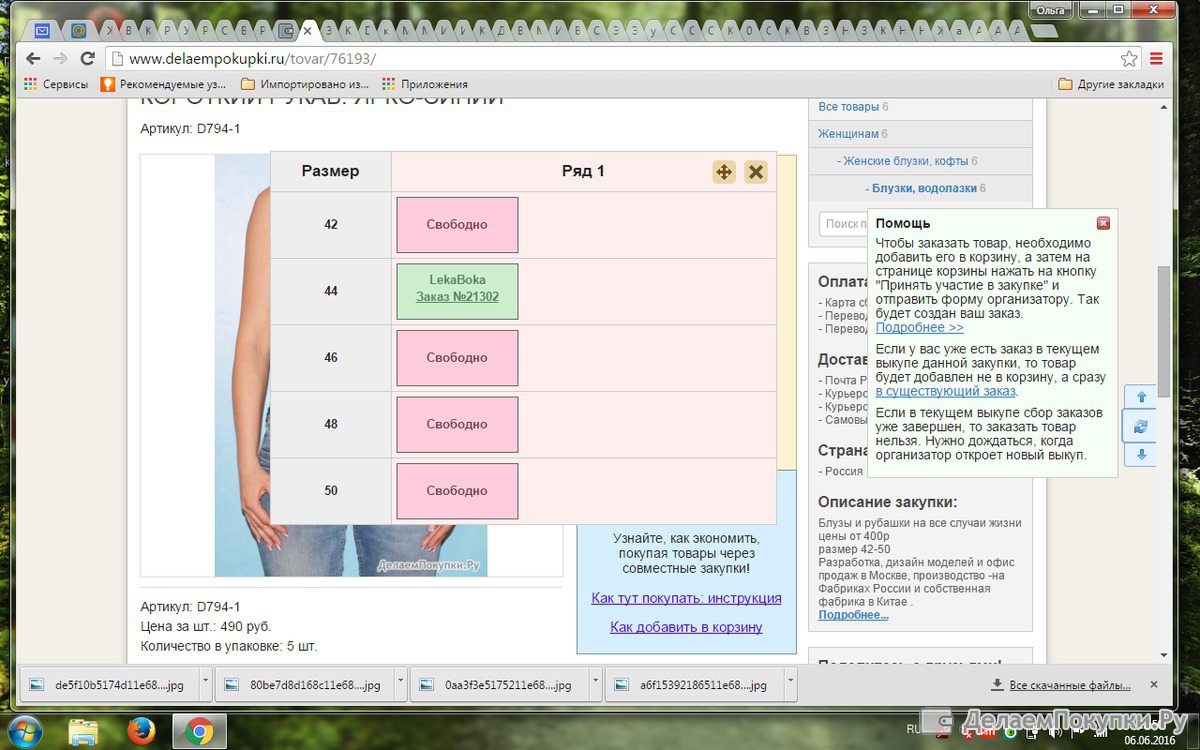This screenshot has width=1200, height=750.
Task: Open 'Другие закладки' folder
Action: coord(1111,84)
